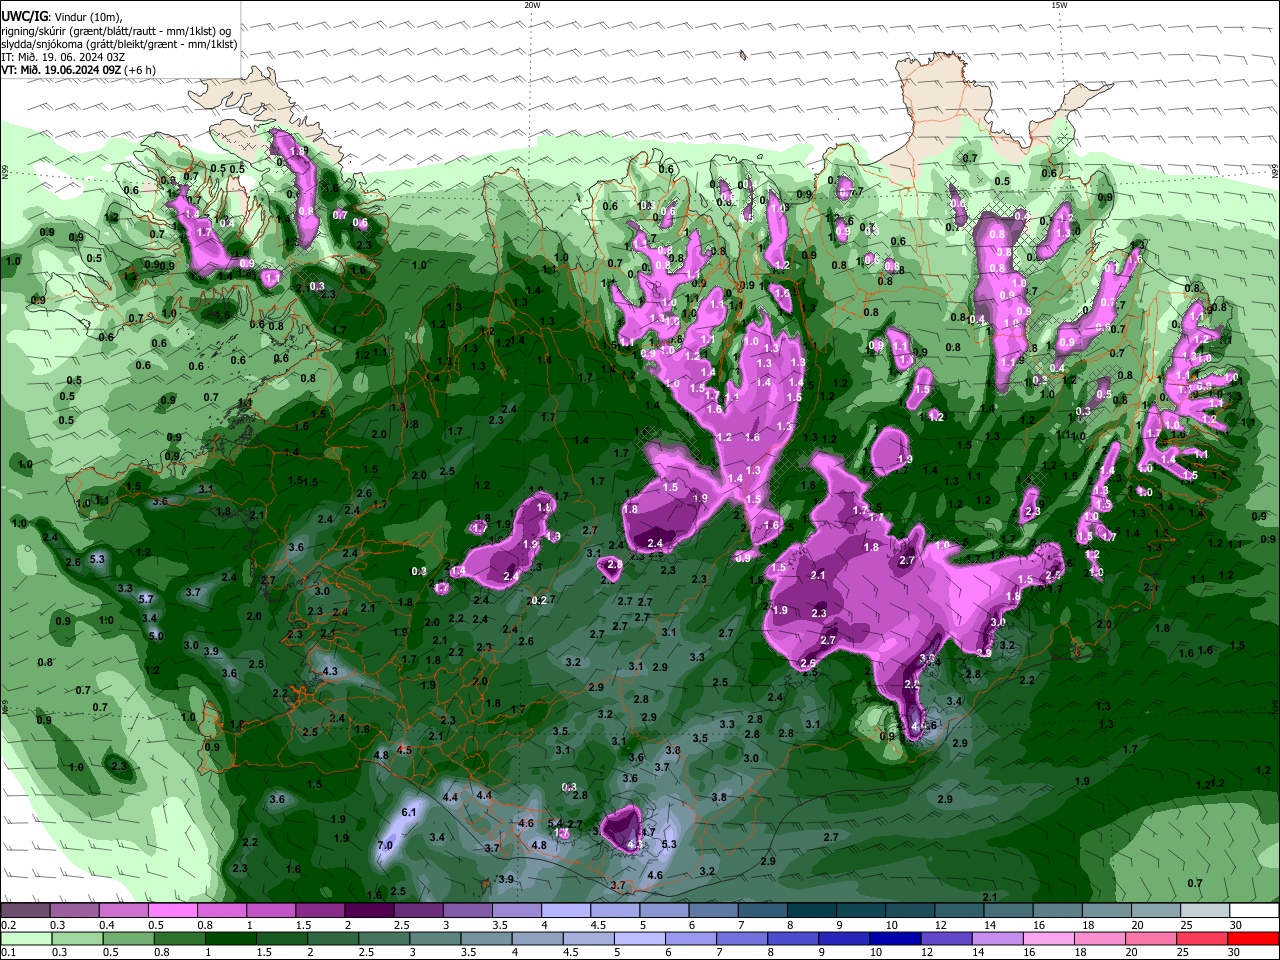Viewport: 1280px width, 960px height.
Task: Click the red swatch after 30 in rain scale
Action: (1254, 939)
